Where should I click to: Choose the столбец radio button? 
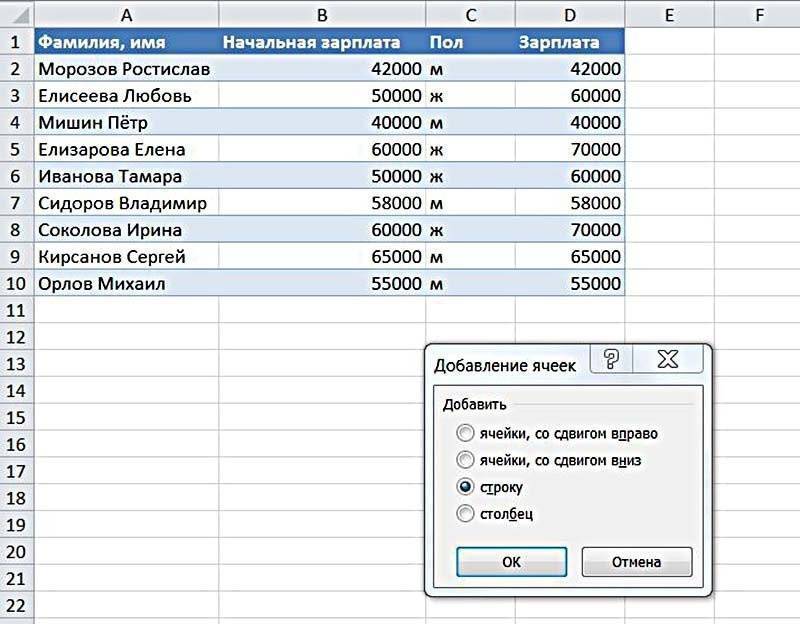click(465, 514)
